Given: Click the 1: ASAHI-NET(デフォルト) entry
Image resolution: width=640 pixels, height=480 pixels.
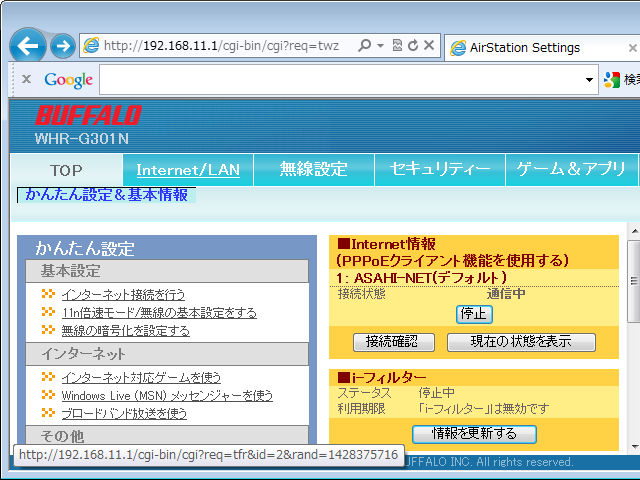Looking at the screenshot, I should [421, 278].
